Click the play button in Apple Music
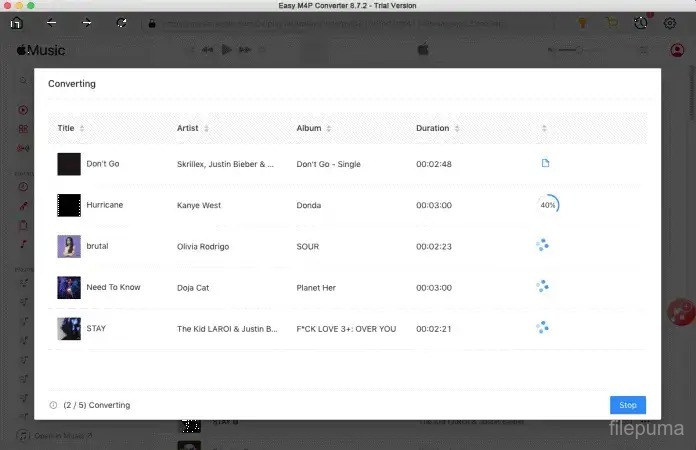 point(227,49)
